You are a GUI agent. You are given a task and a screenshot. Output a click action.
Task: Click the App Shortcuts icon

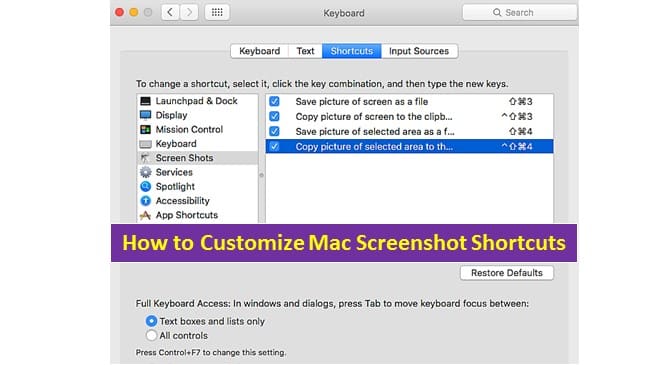146,215
